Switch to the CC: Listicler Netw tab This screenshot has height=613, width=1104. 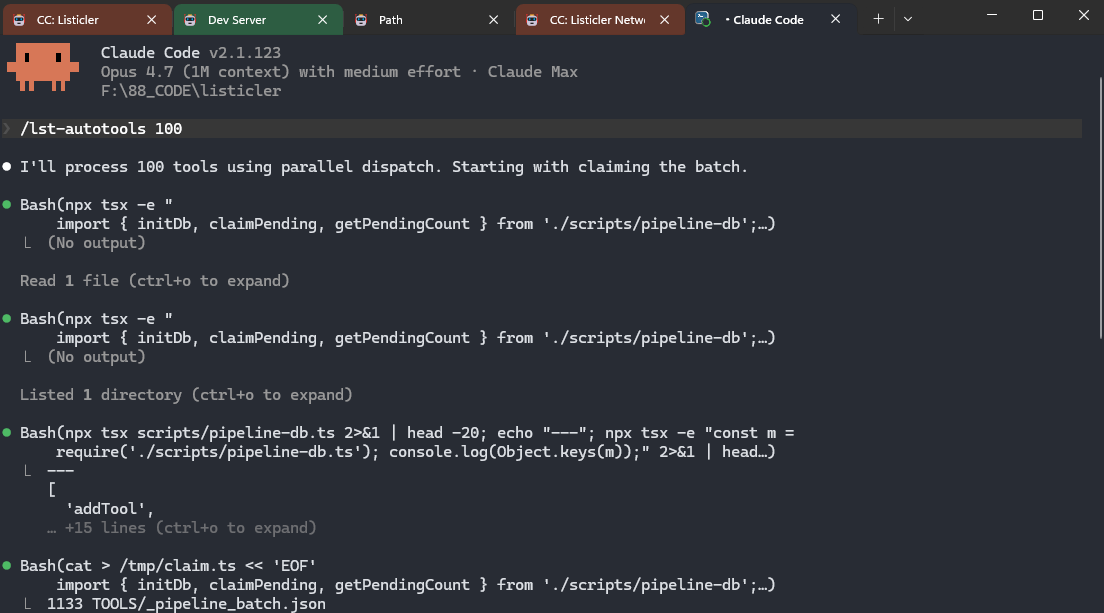pos(600,20)
